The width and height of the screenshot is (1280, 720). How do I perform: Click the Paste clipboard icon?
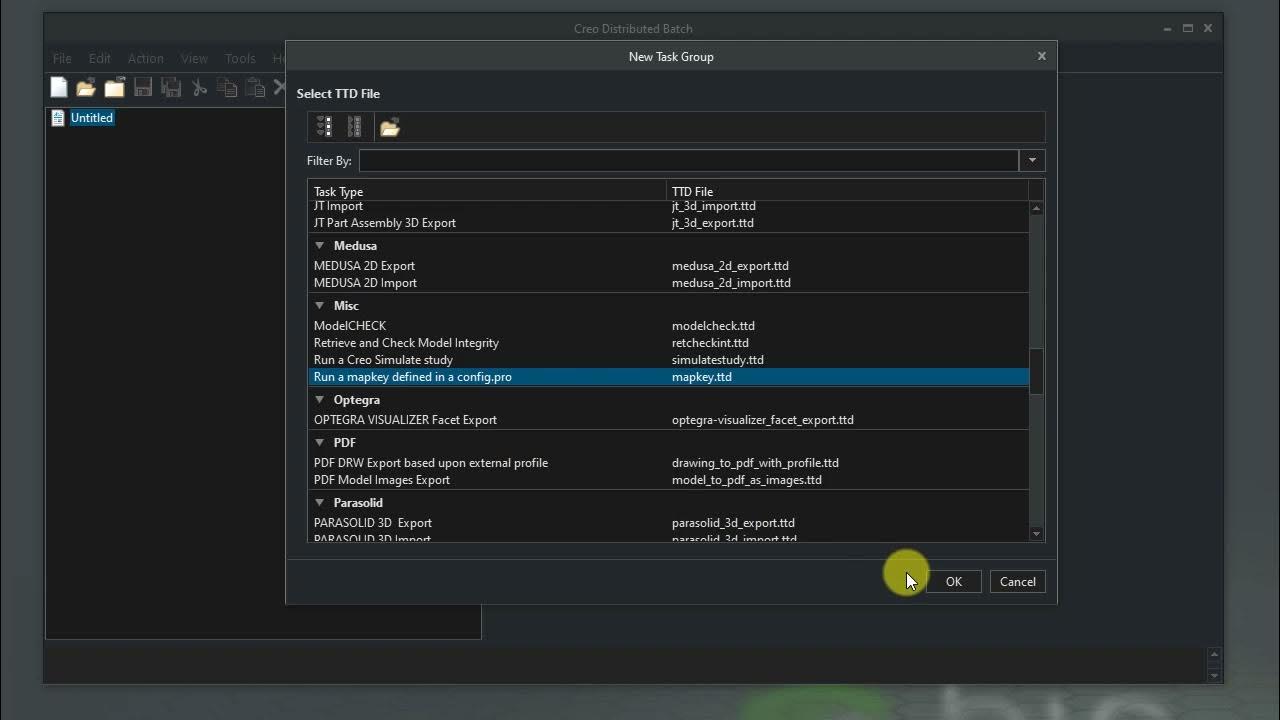[x=255, y=88]
